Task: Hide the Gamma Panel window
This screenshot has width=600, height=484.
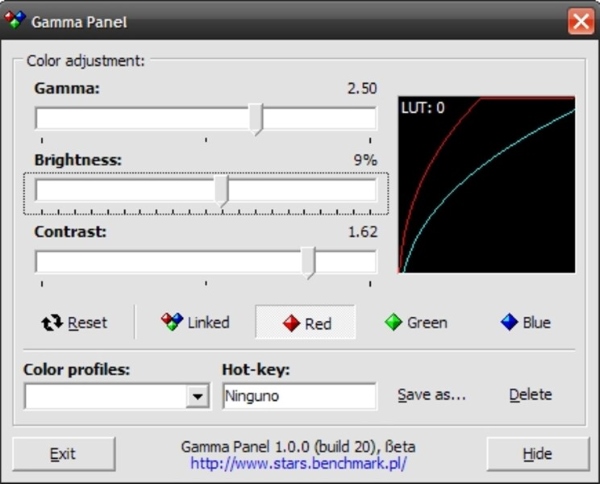Action: tap(537, 454)
